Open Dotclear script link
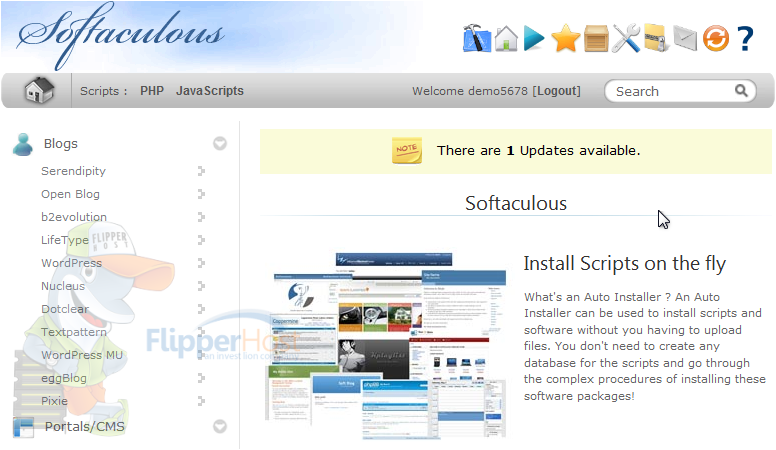 pyautogui.click(x=65, y=309)
